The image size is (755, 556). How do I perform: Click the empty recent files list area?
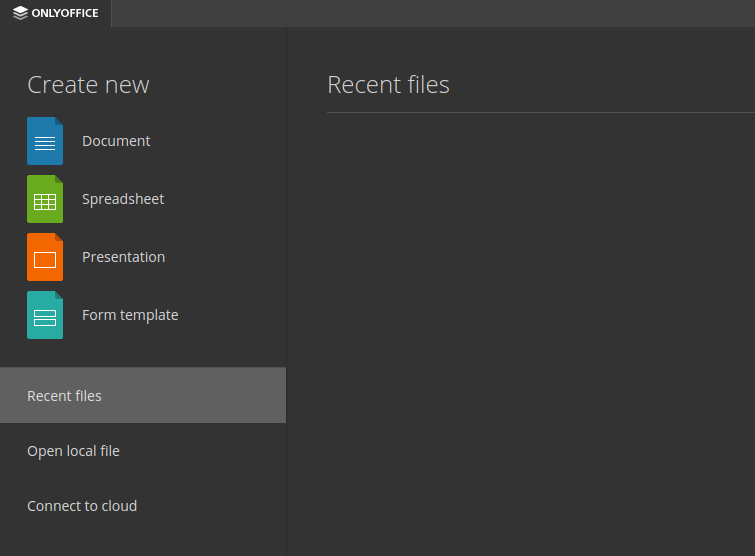point(541,334)
